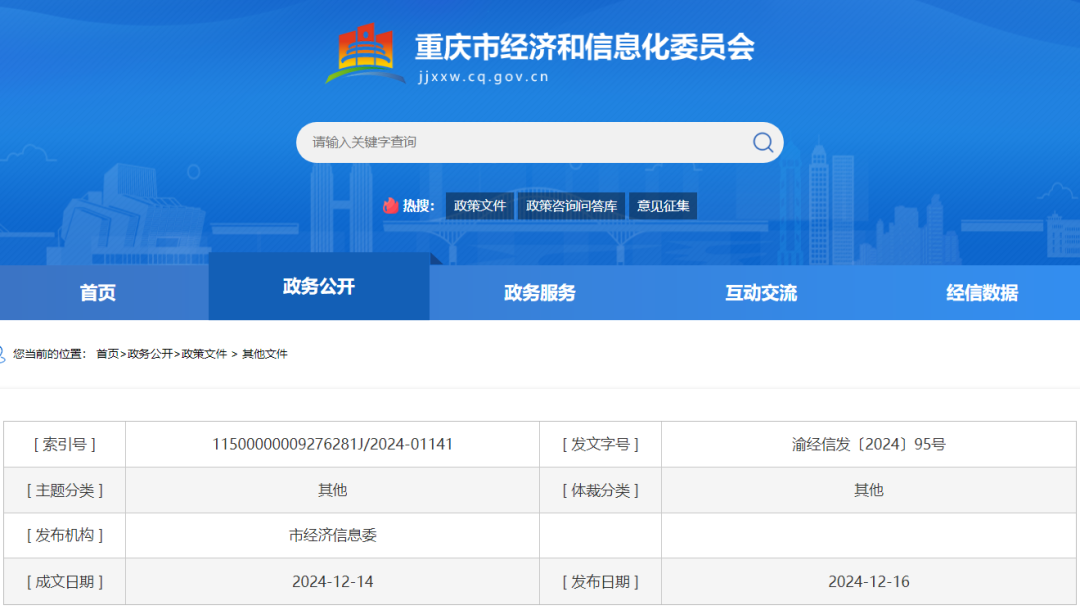
Task: Click the 热搜 label text
Action: tap(418, 206)
